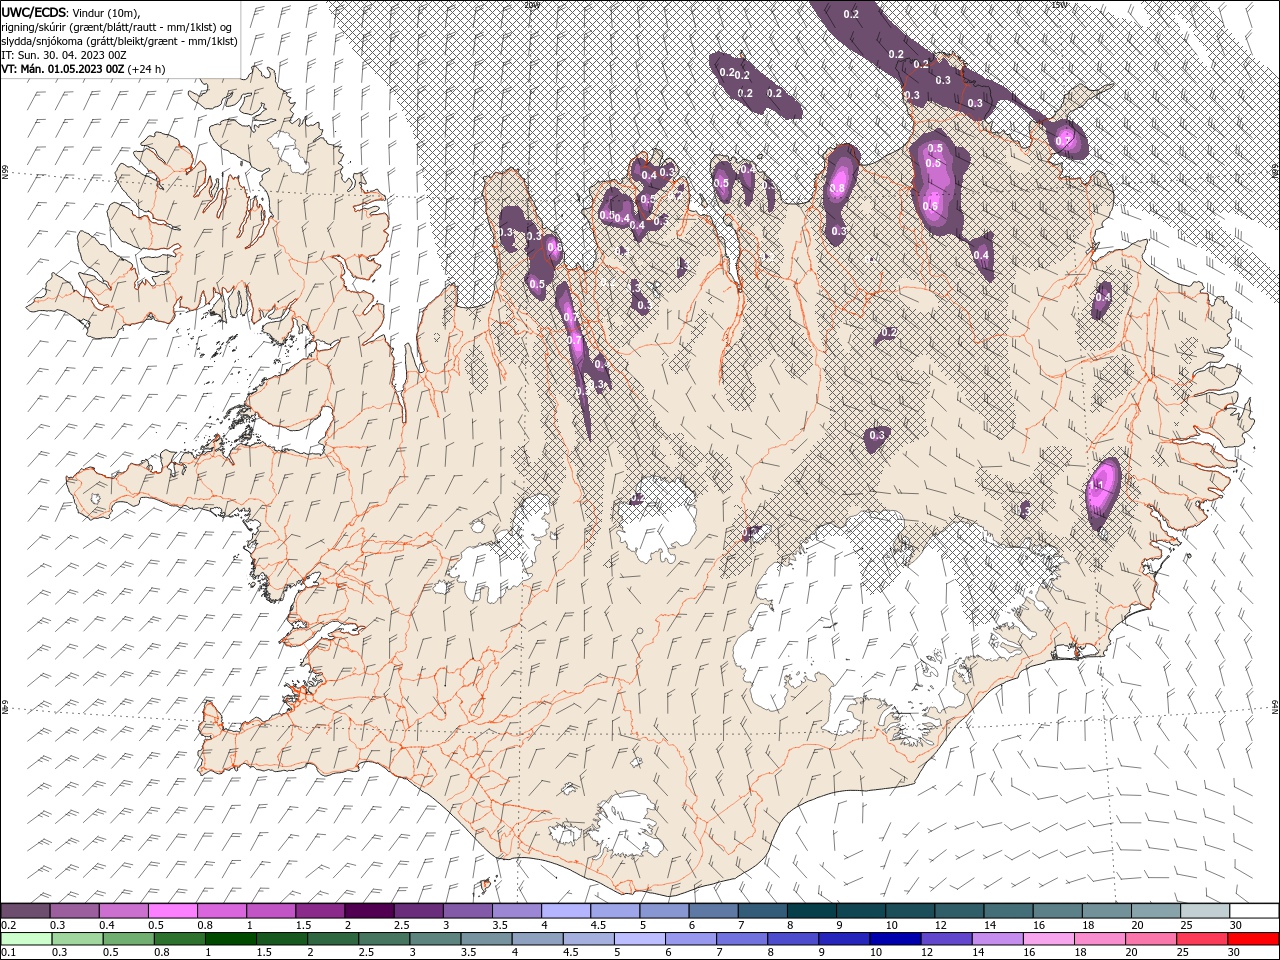Click the '(+24 h)' forecast offset text
This screenshot has height=960, width=1280.
[146, 69]
